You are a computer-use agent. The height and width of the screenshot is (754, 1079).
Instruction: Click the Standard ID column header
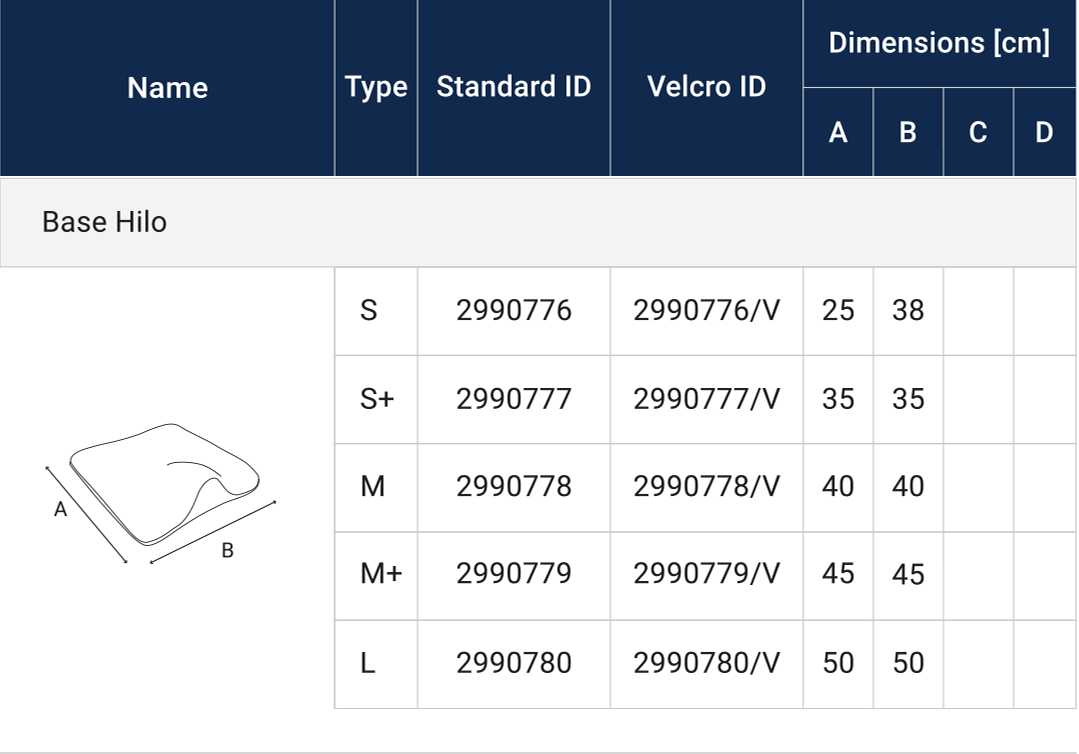pos(513,87)
